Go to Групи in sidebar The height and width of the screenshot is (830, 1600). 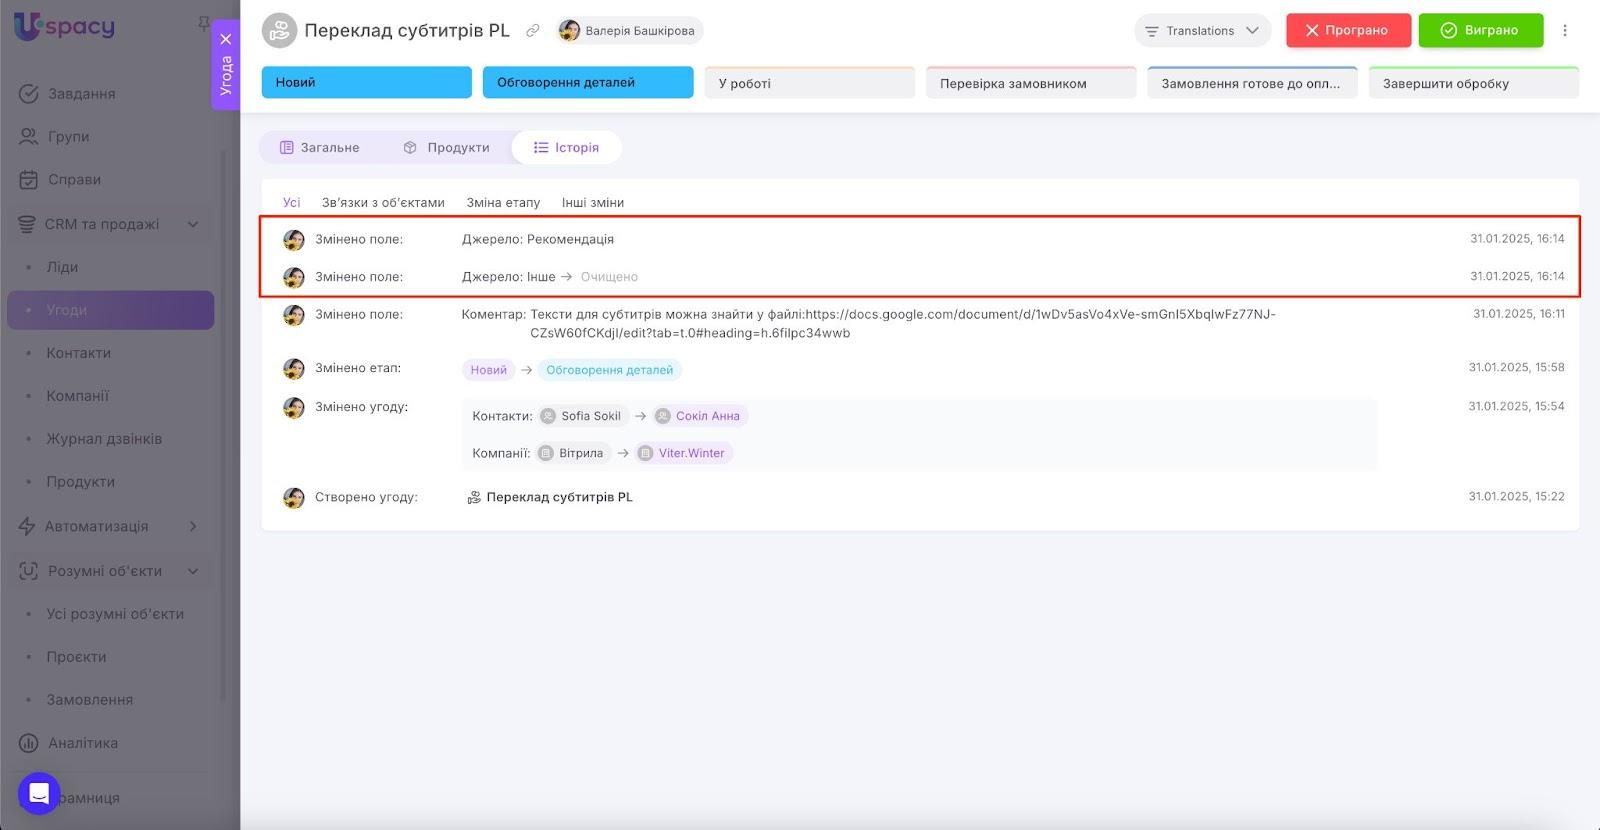tap(69, 137)
